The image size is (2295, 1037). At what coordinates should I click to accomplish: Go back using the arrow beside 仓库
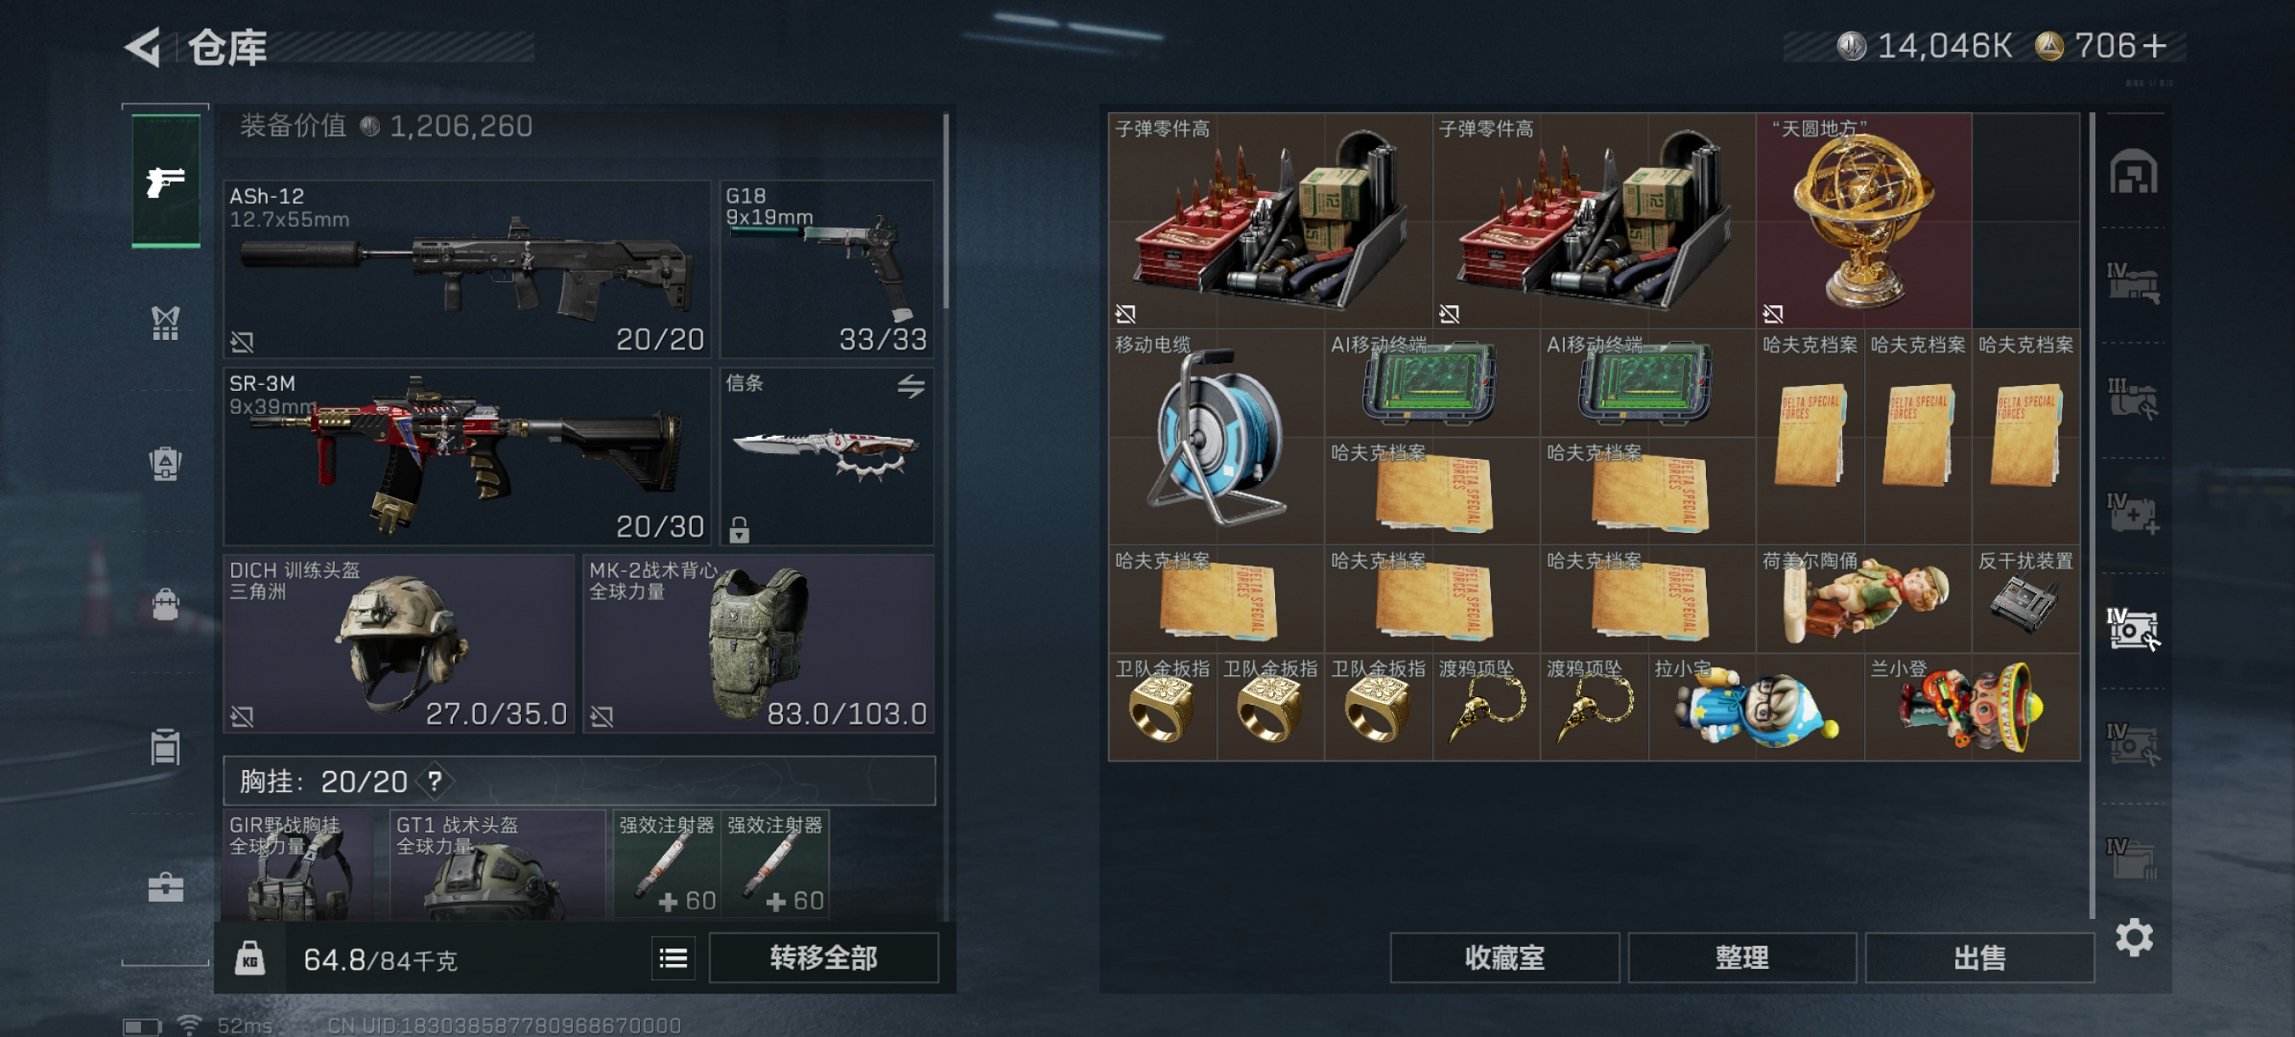click(x=144, y=47)
